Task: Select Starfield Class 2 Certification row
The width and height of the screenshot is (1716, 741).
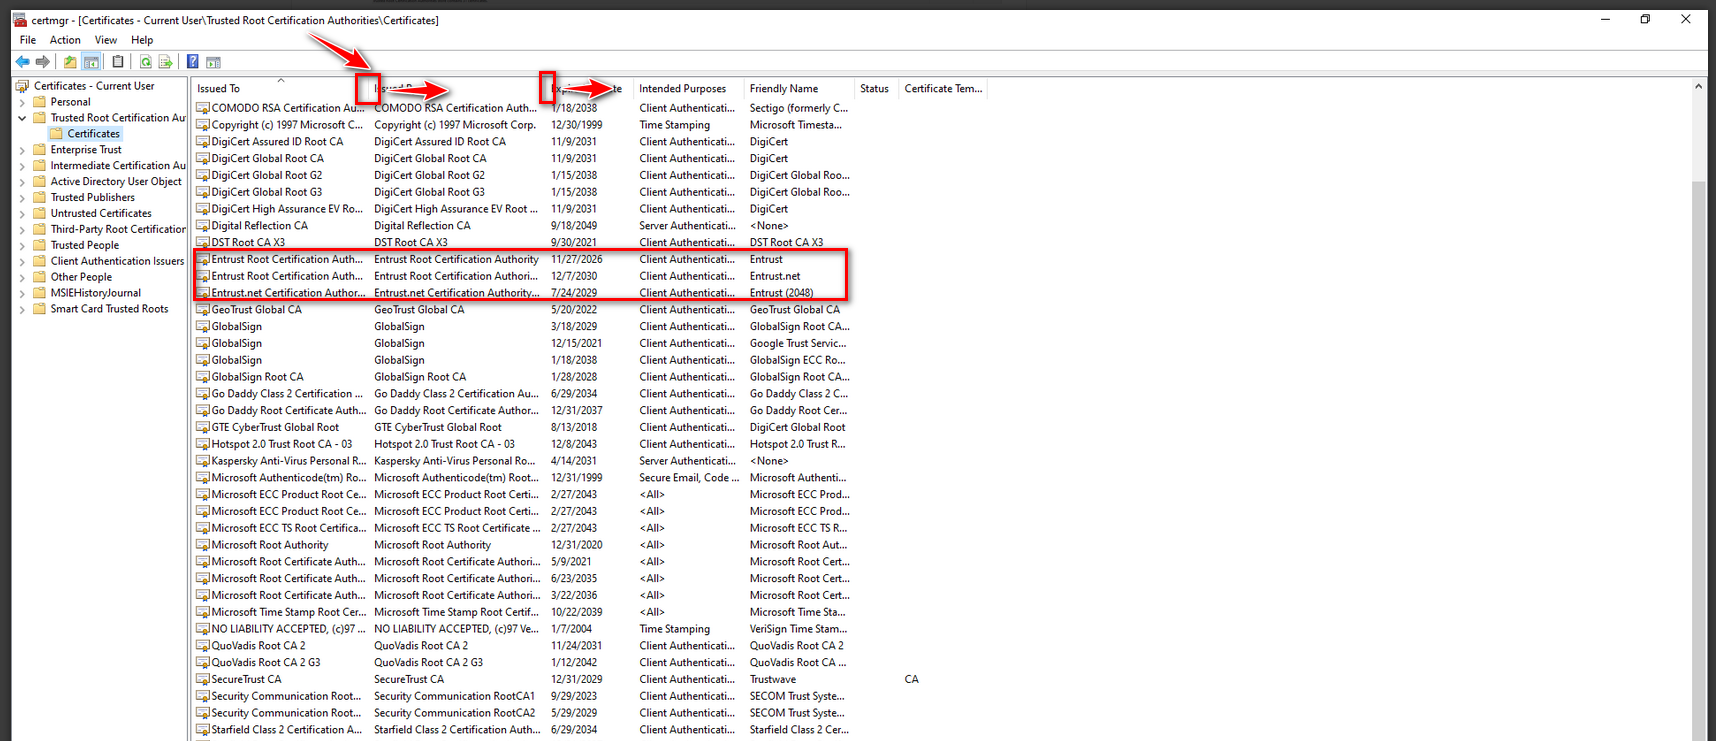Action: [x=522, y=730]
